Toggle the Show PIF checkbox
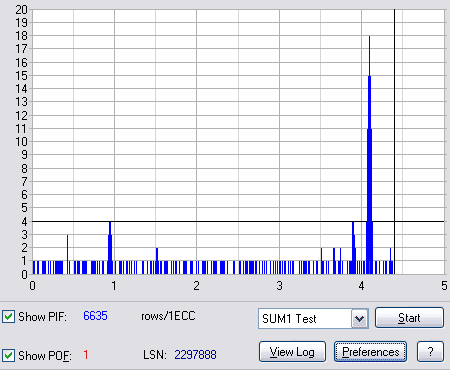 click(x=9, y=316)
